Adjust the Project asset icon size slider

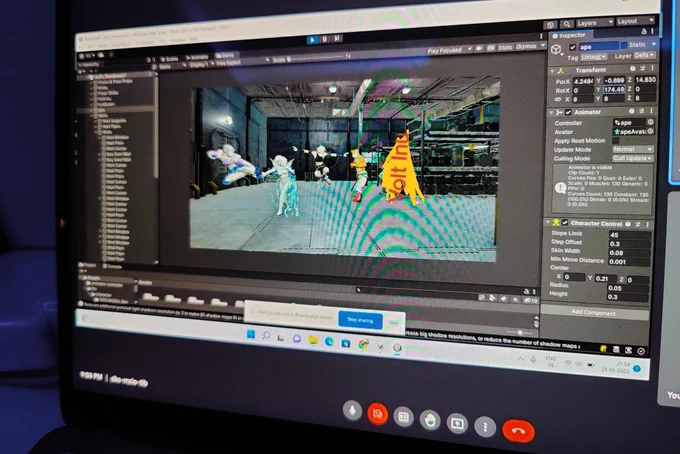520,333
